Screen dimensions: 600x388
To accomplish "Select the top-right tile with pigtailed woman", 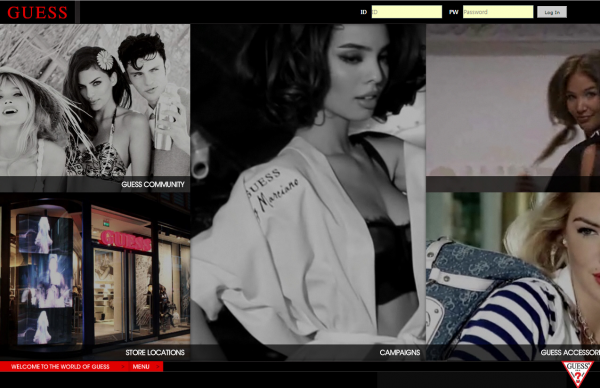I will 513,100.
